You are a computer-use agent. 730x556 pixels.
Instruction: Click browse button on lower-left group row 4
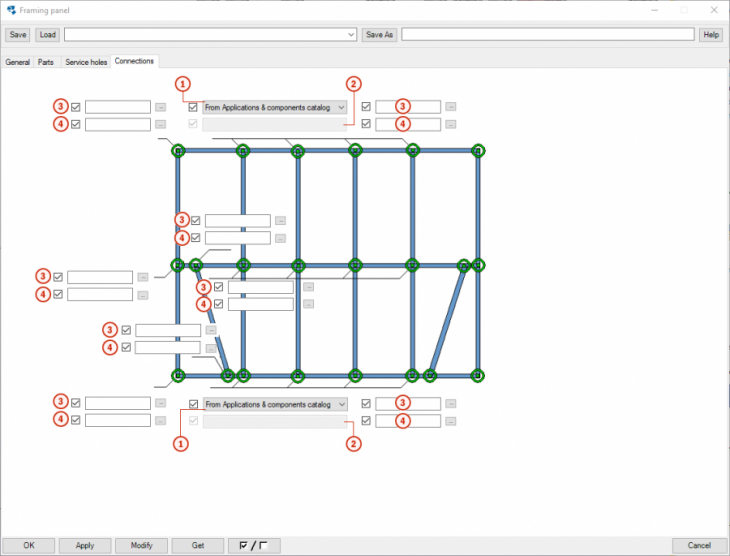[160, 421]
